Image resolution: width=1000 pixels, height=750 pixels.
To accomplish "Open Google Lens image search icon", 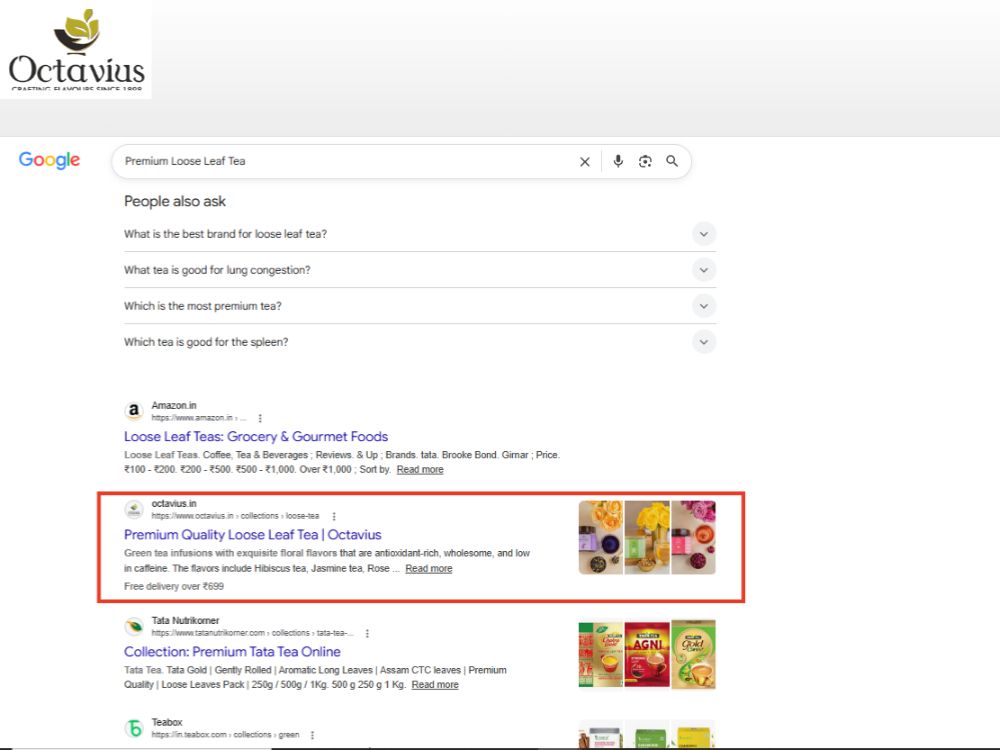I will (x=645, y=161).
